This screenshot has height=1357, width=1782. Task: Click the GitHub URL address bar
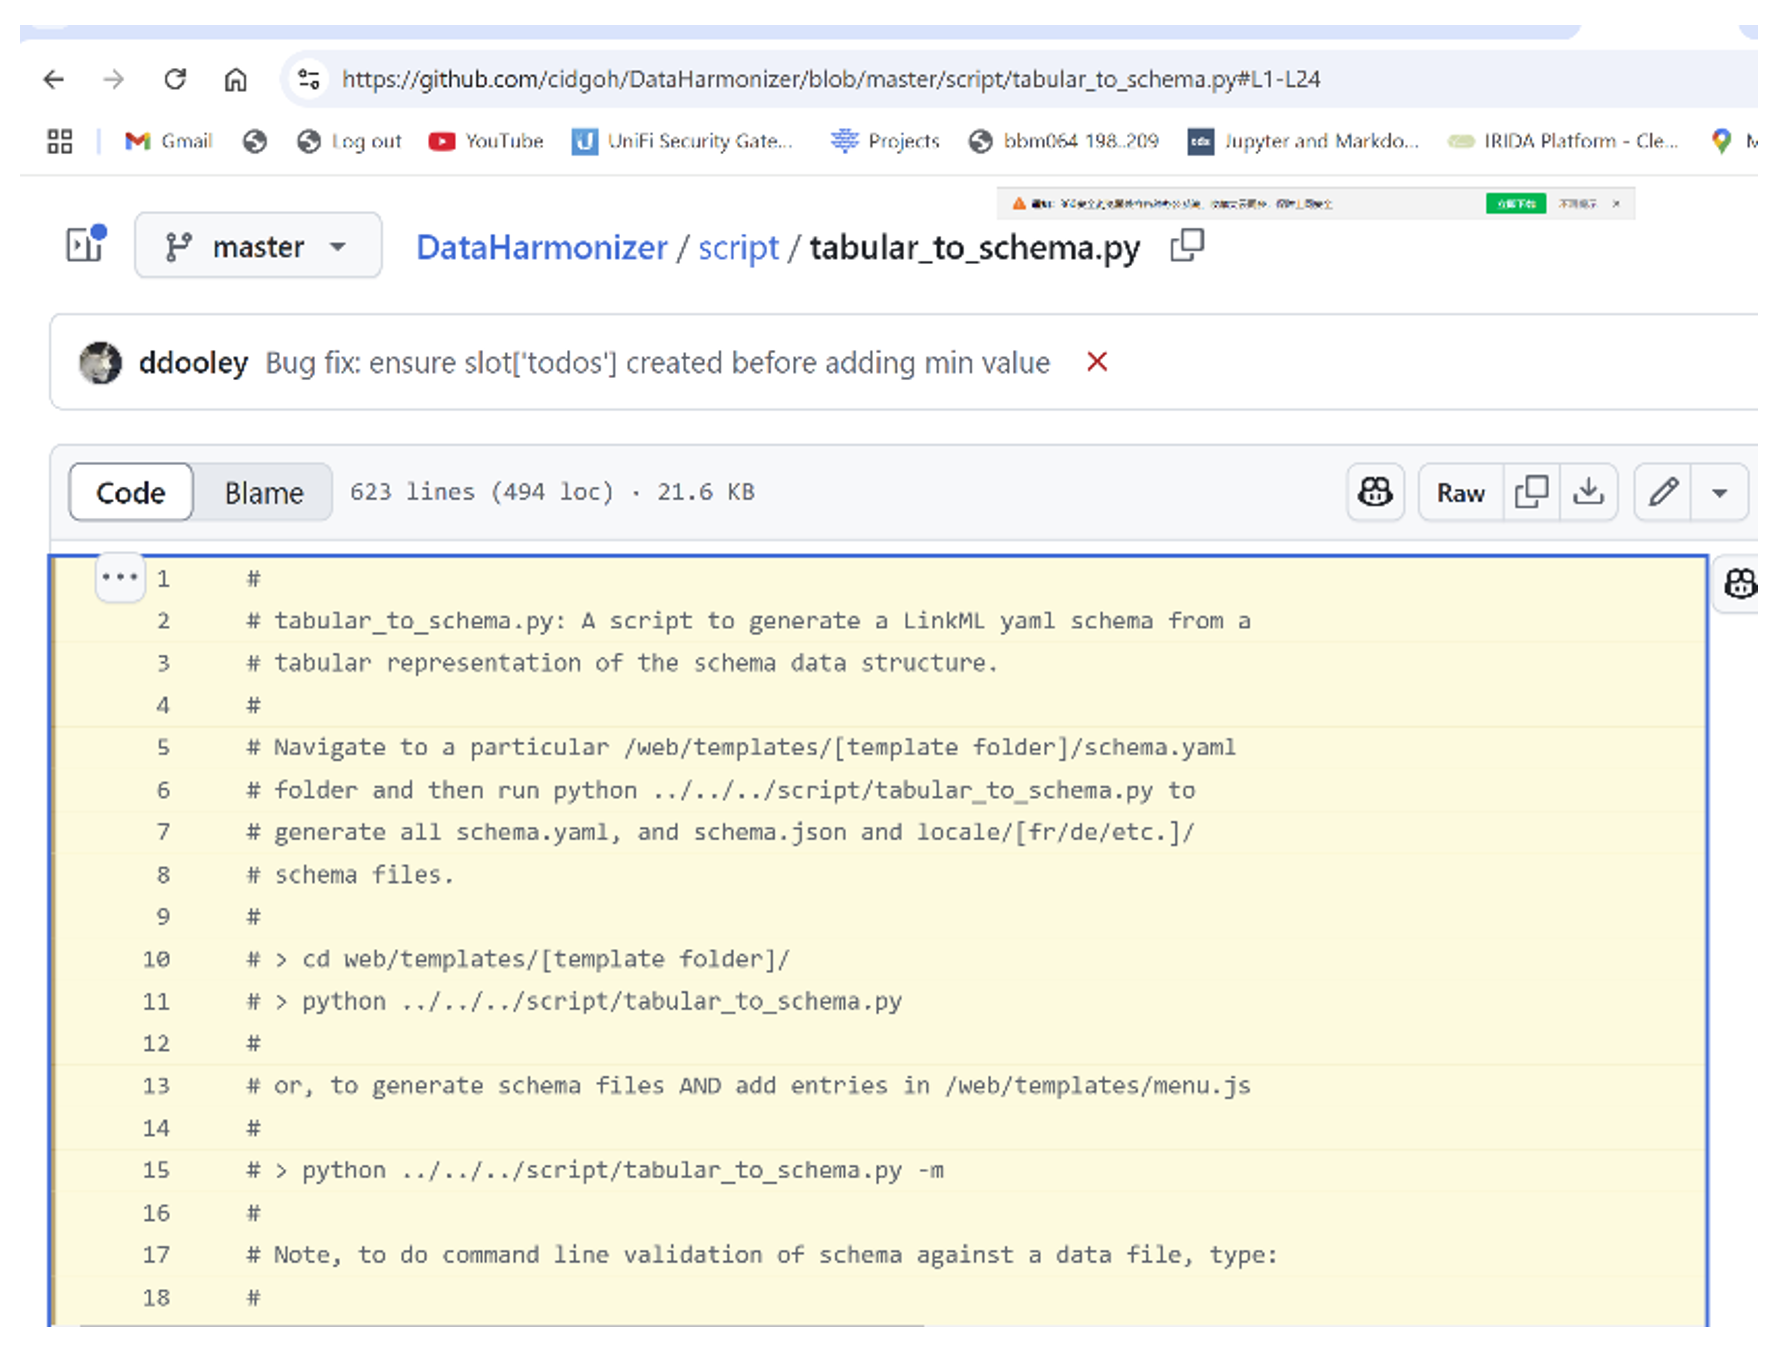[831, 79]
